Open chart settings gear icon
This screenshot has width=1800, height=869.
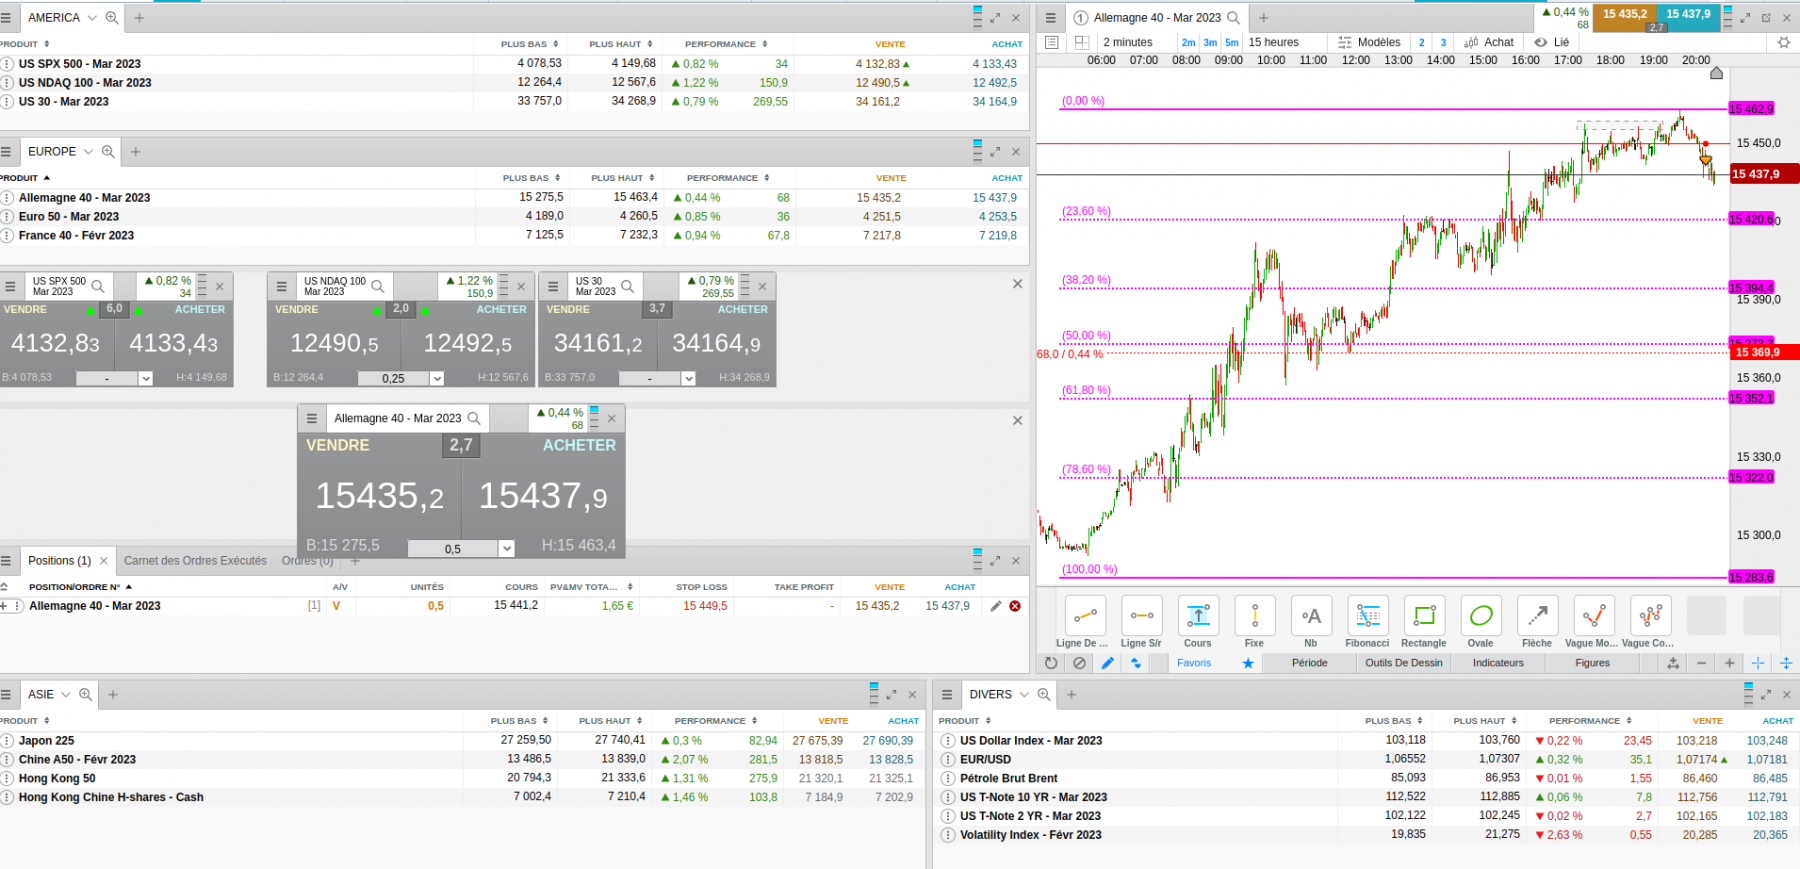(1784, 42)
